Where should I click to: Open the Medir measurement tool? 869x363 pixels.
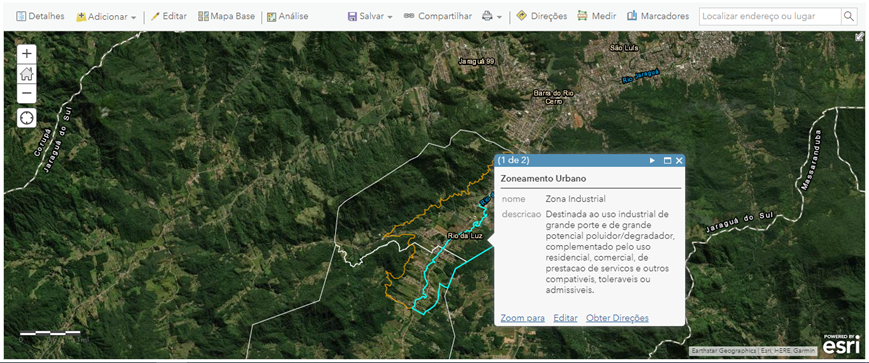(596, 16)
